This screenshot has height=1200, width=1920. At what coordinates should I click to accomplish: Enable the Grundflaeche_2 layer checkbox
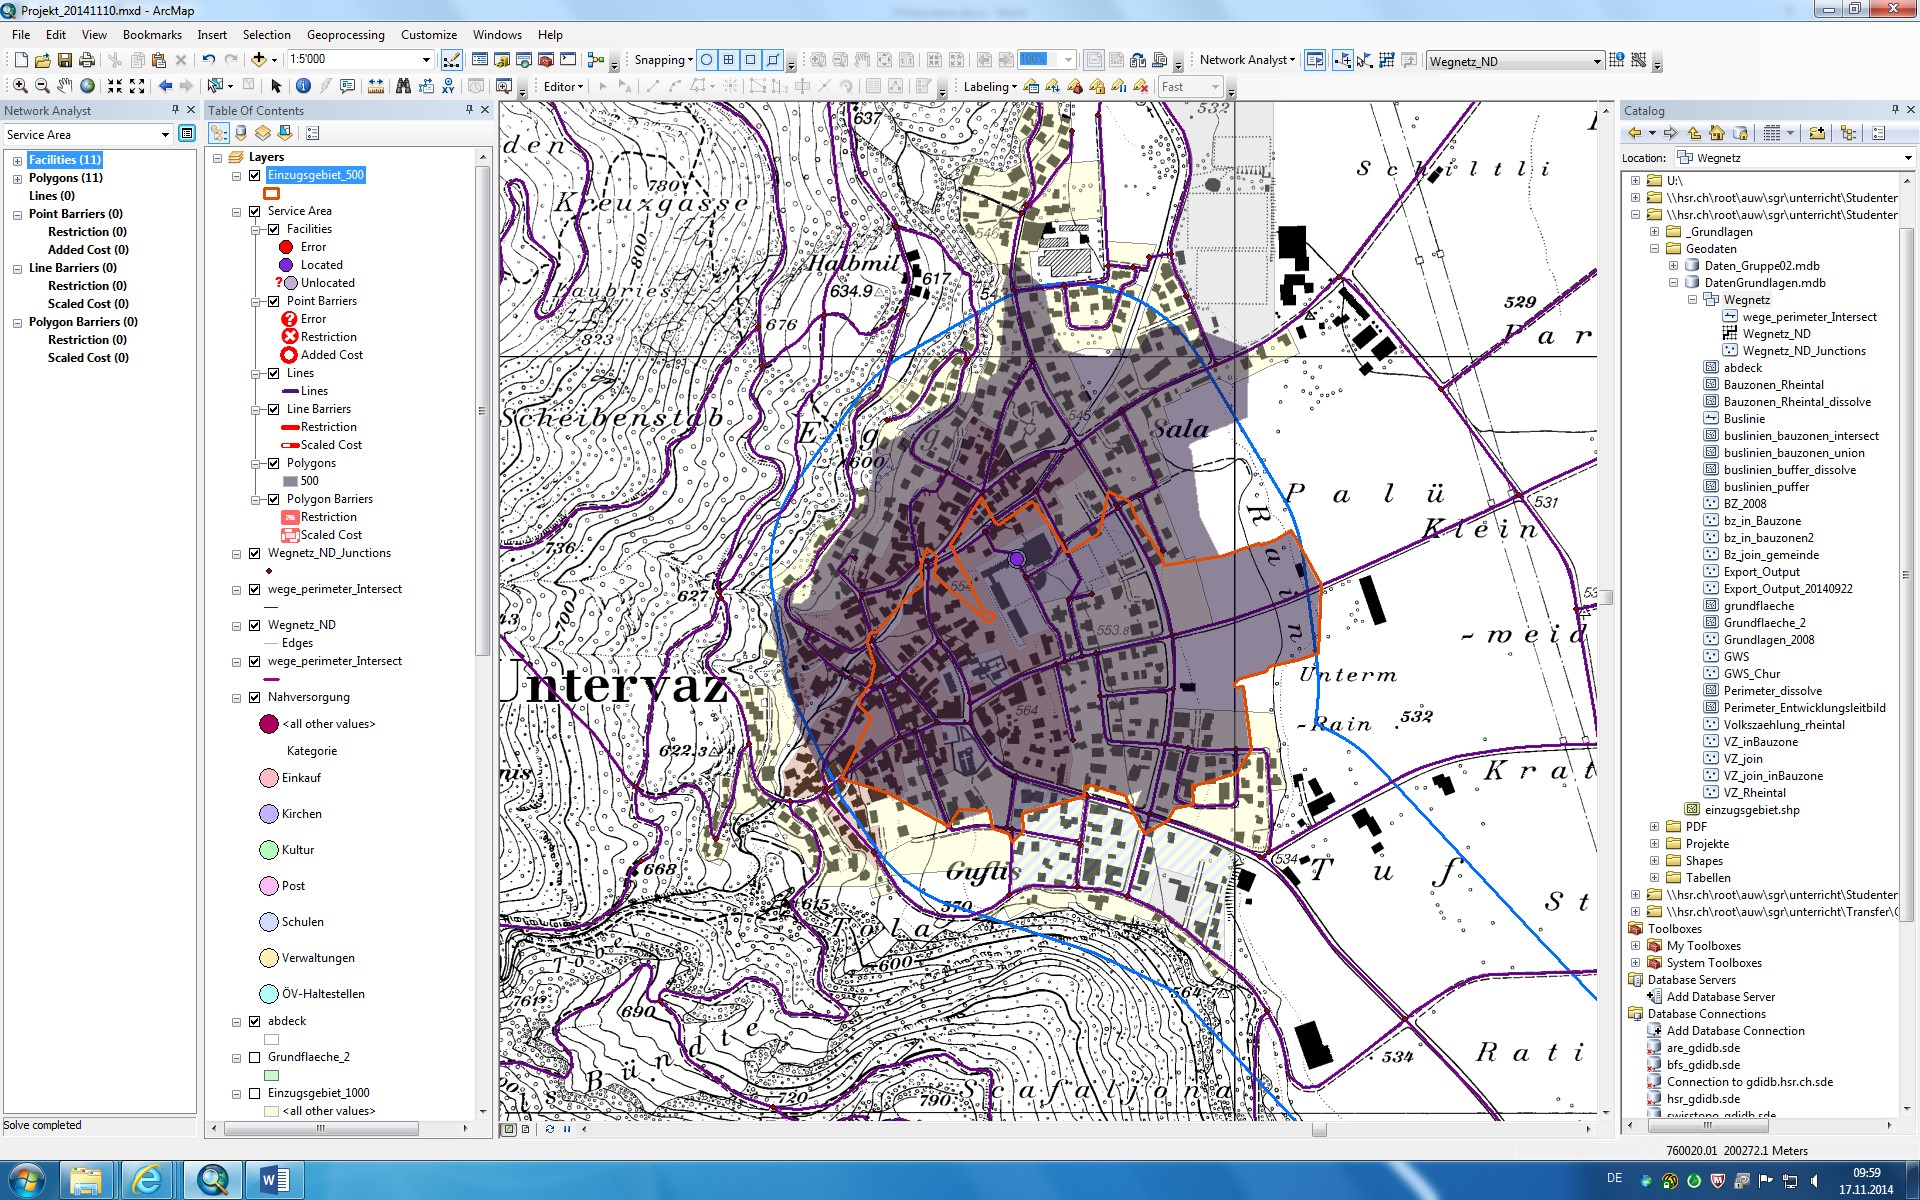point(255,1057)
